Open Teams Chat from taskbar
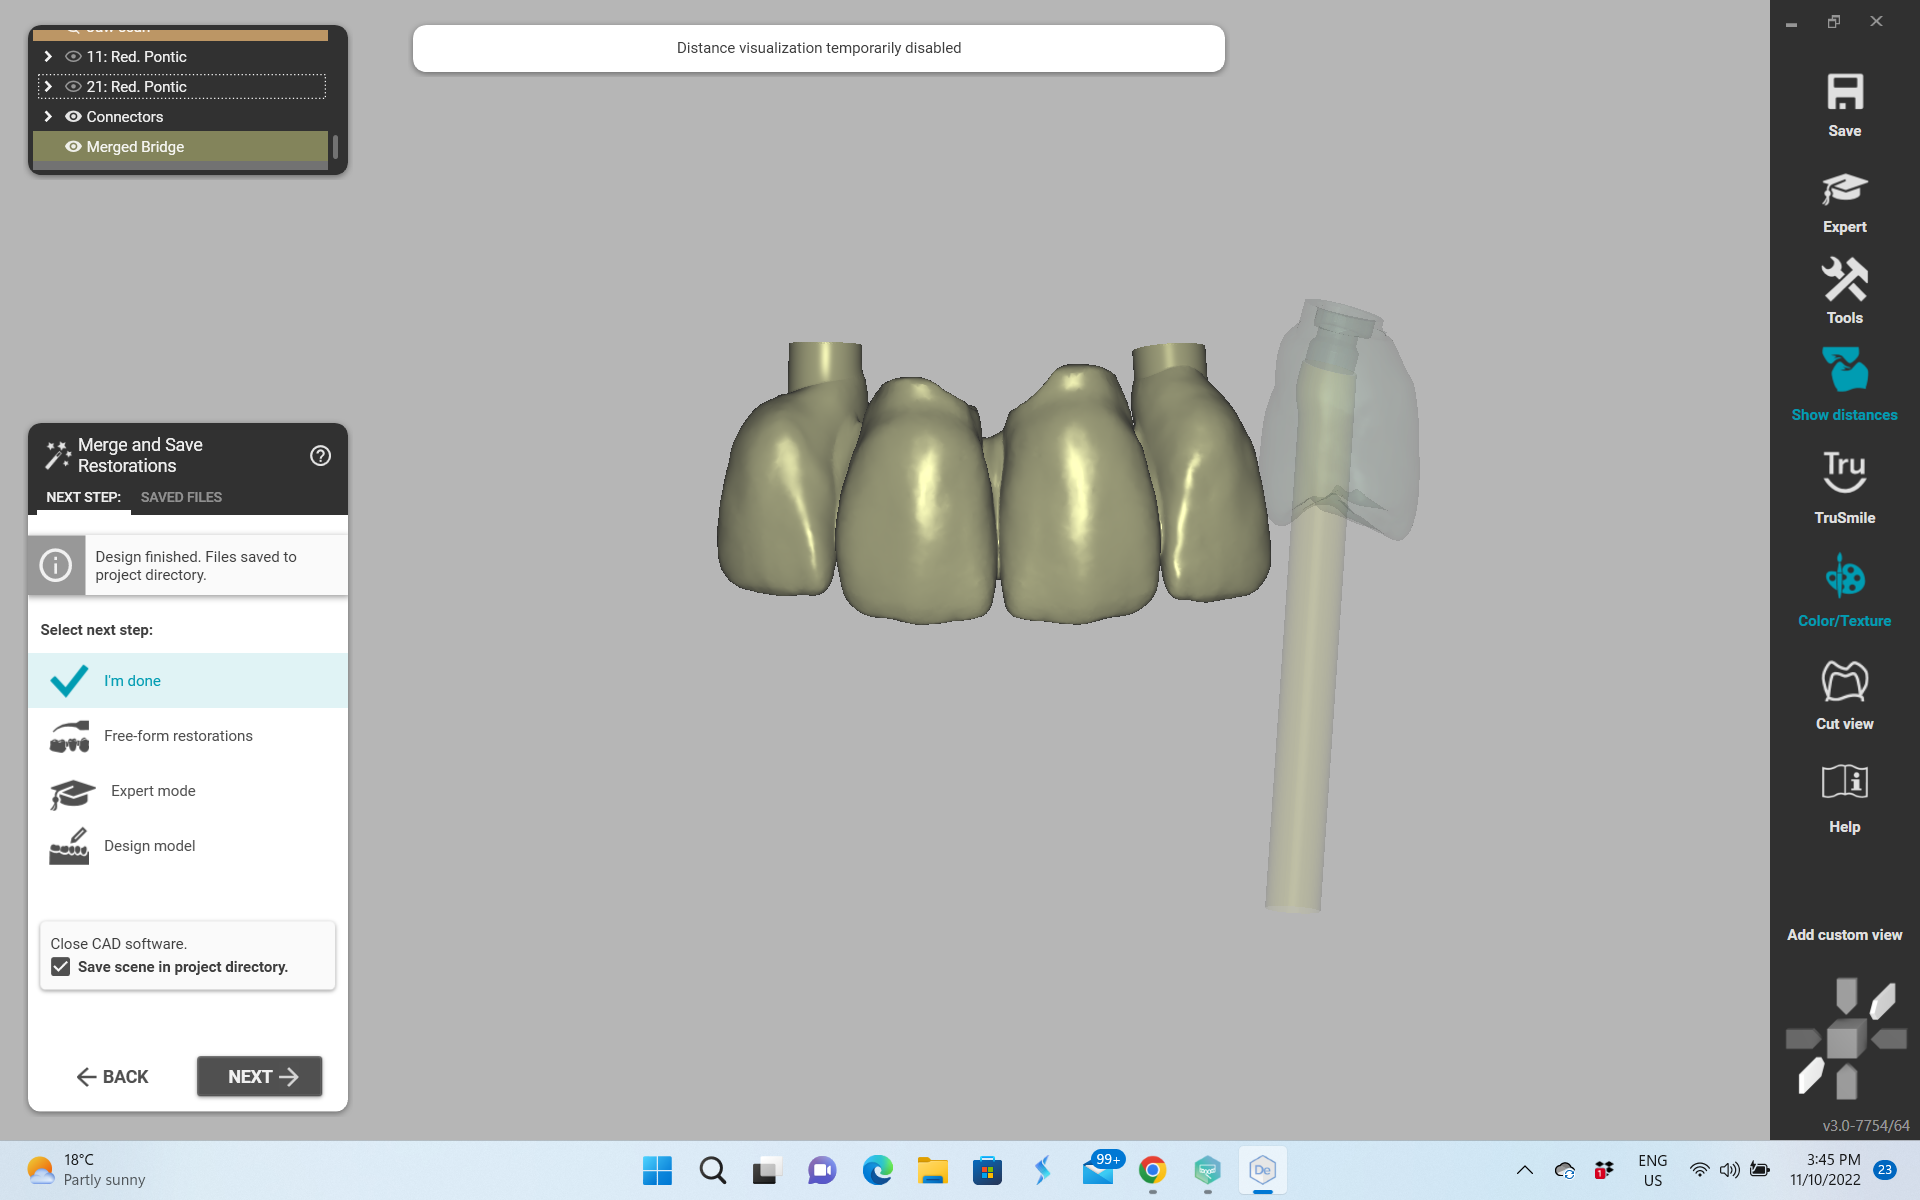Image resolution: width=1920 pixels, height=1200 pixels. coord(822,1170)
